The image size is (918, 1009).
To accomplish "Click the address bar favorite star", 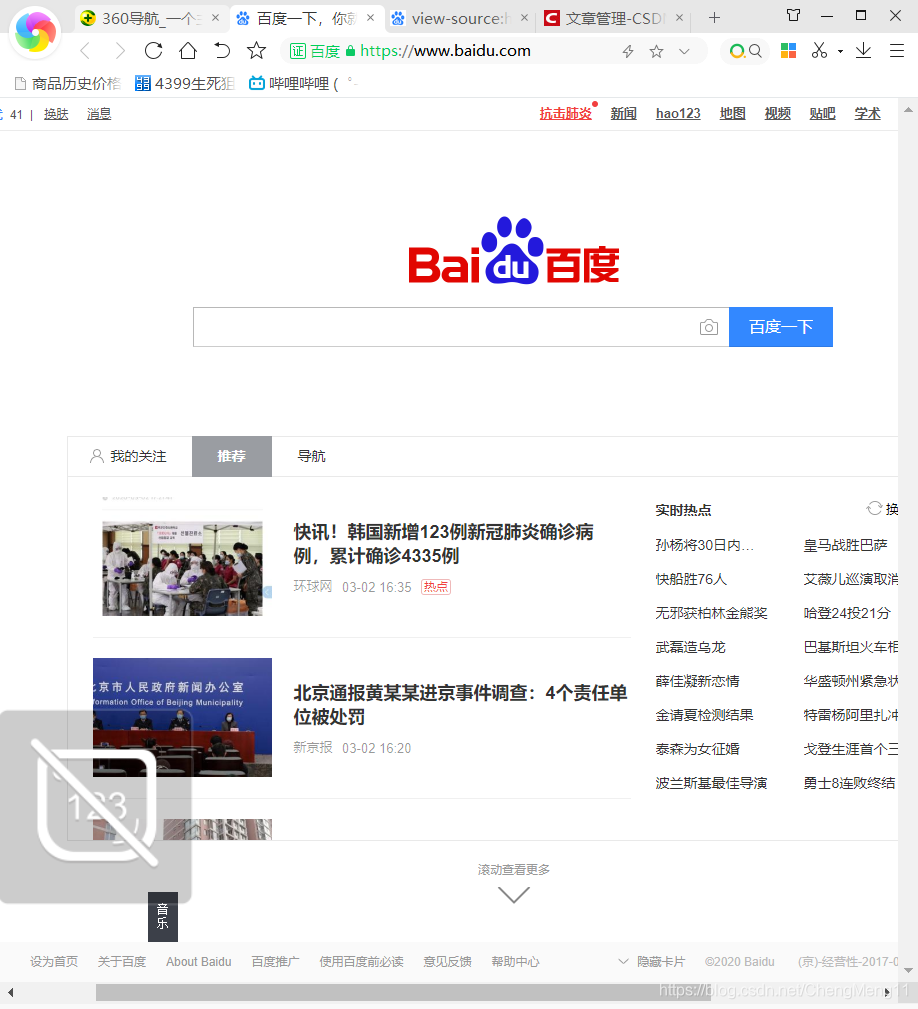I will pos(656,51).
